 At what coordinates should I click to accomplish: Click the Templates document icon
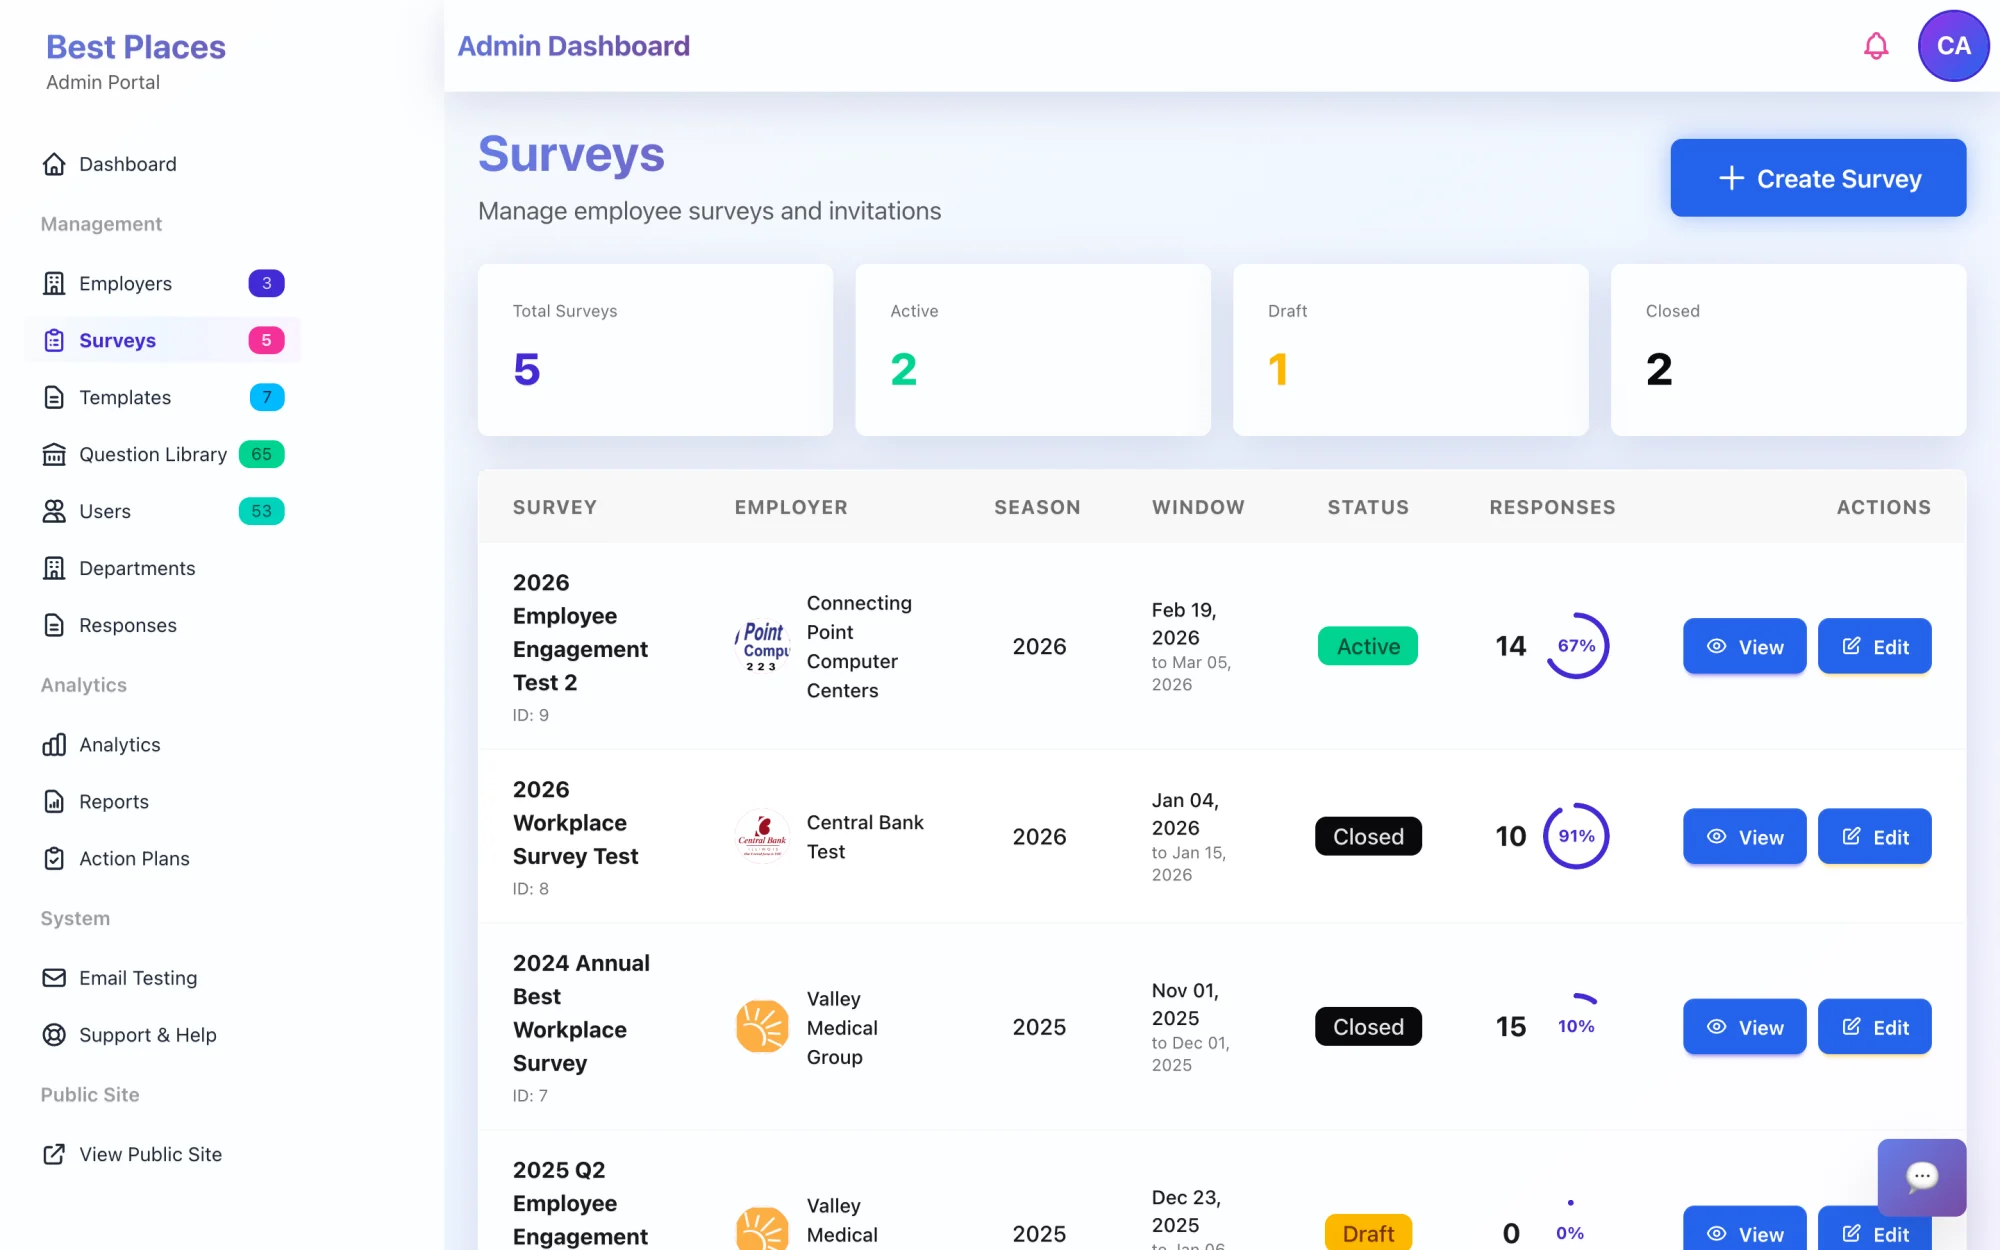click(54, 398)
